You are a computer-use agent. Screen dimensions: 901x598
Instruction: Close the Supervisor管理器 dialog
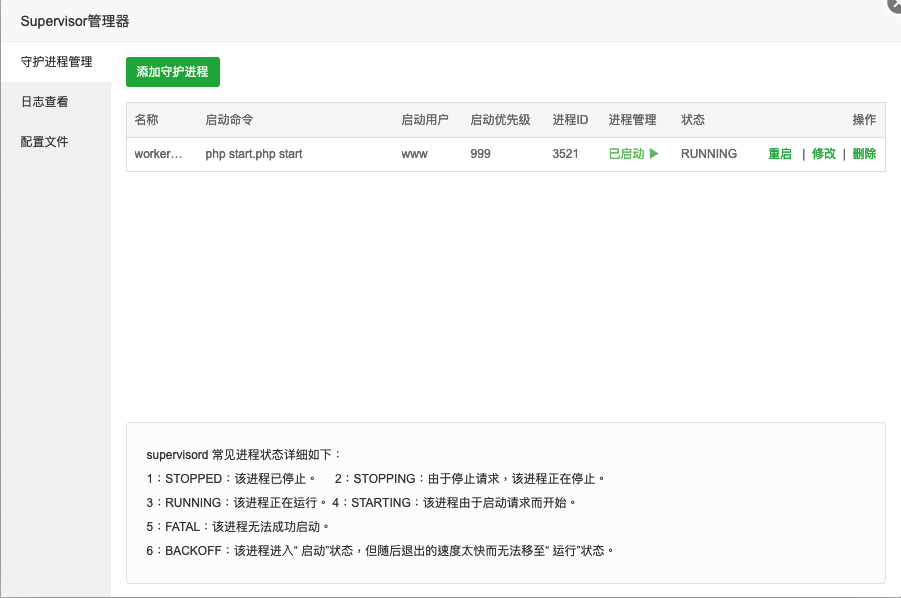click(x=893, y=4)
